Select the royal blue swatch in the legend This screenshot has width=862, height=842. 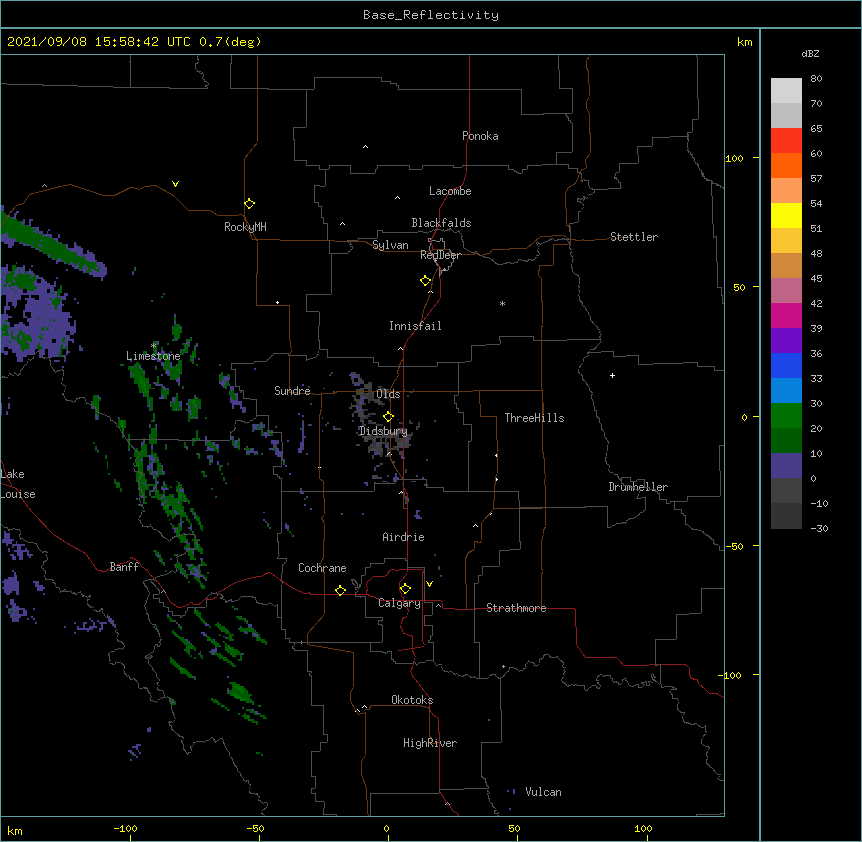(786, 365)
